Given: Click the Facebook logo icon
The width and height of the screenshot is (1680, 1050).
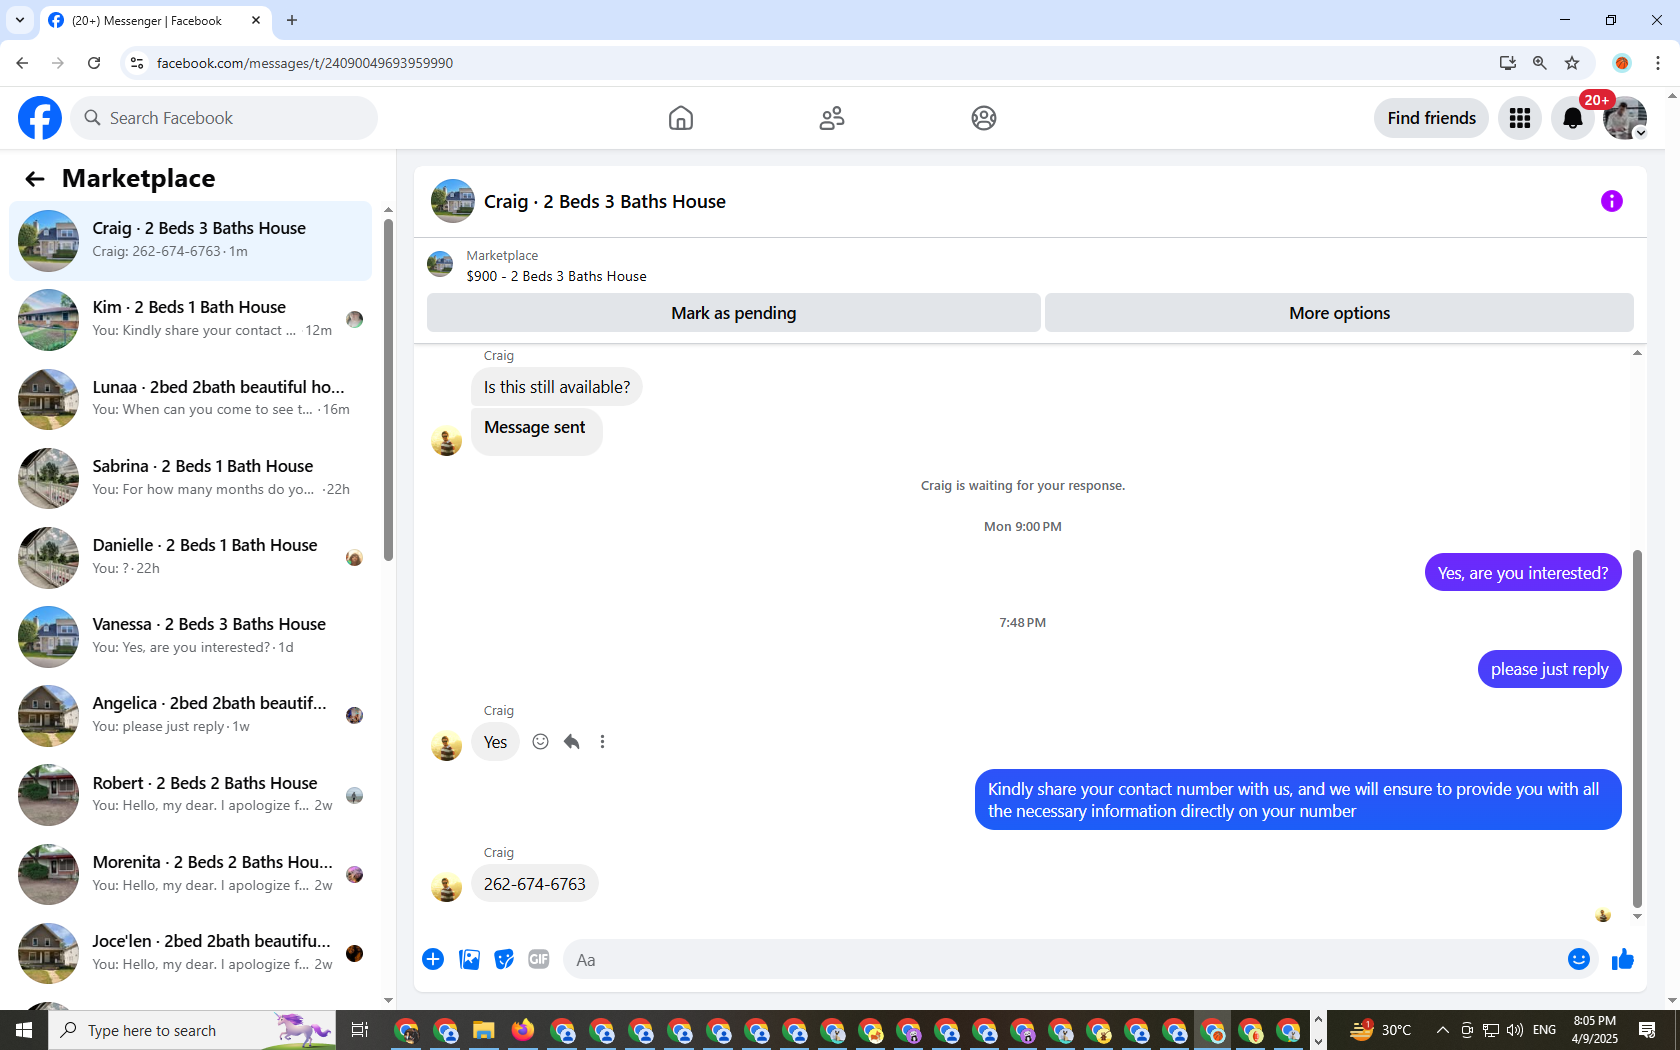Looking at the screenshot, I should point(40,118).
